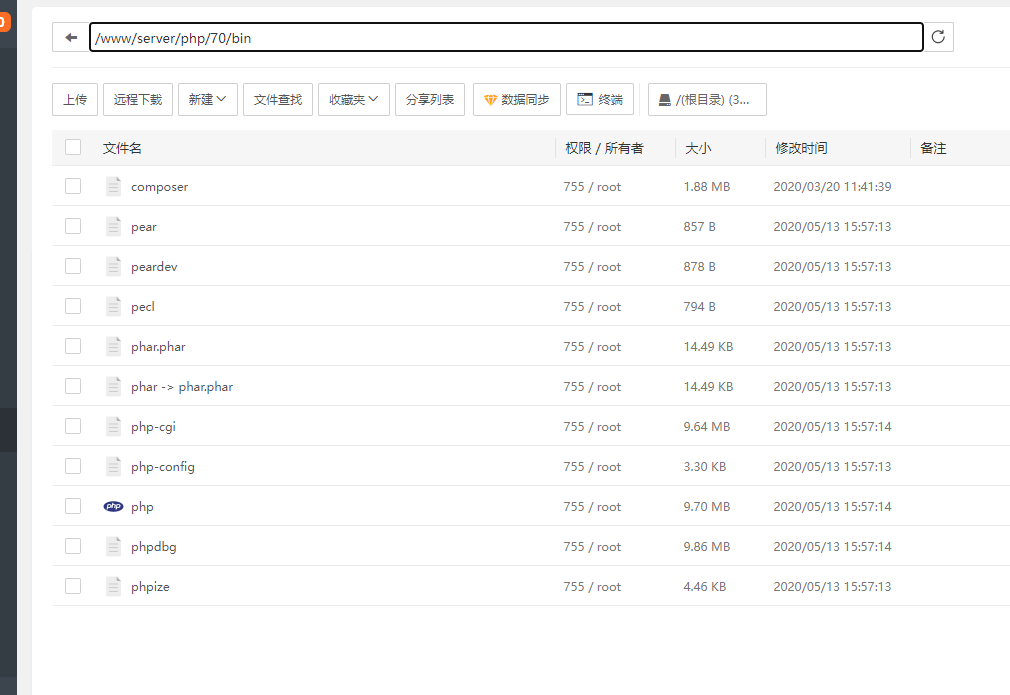Open the pear file name
Viewport: 1010px width, 695px height.
coord(144,227)
